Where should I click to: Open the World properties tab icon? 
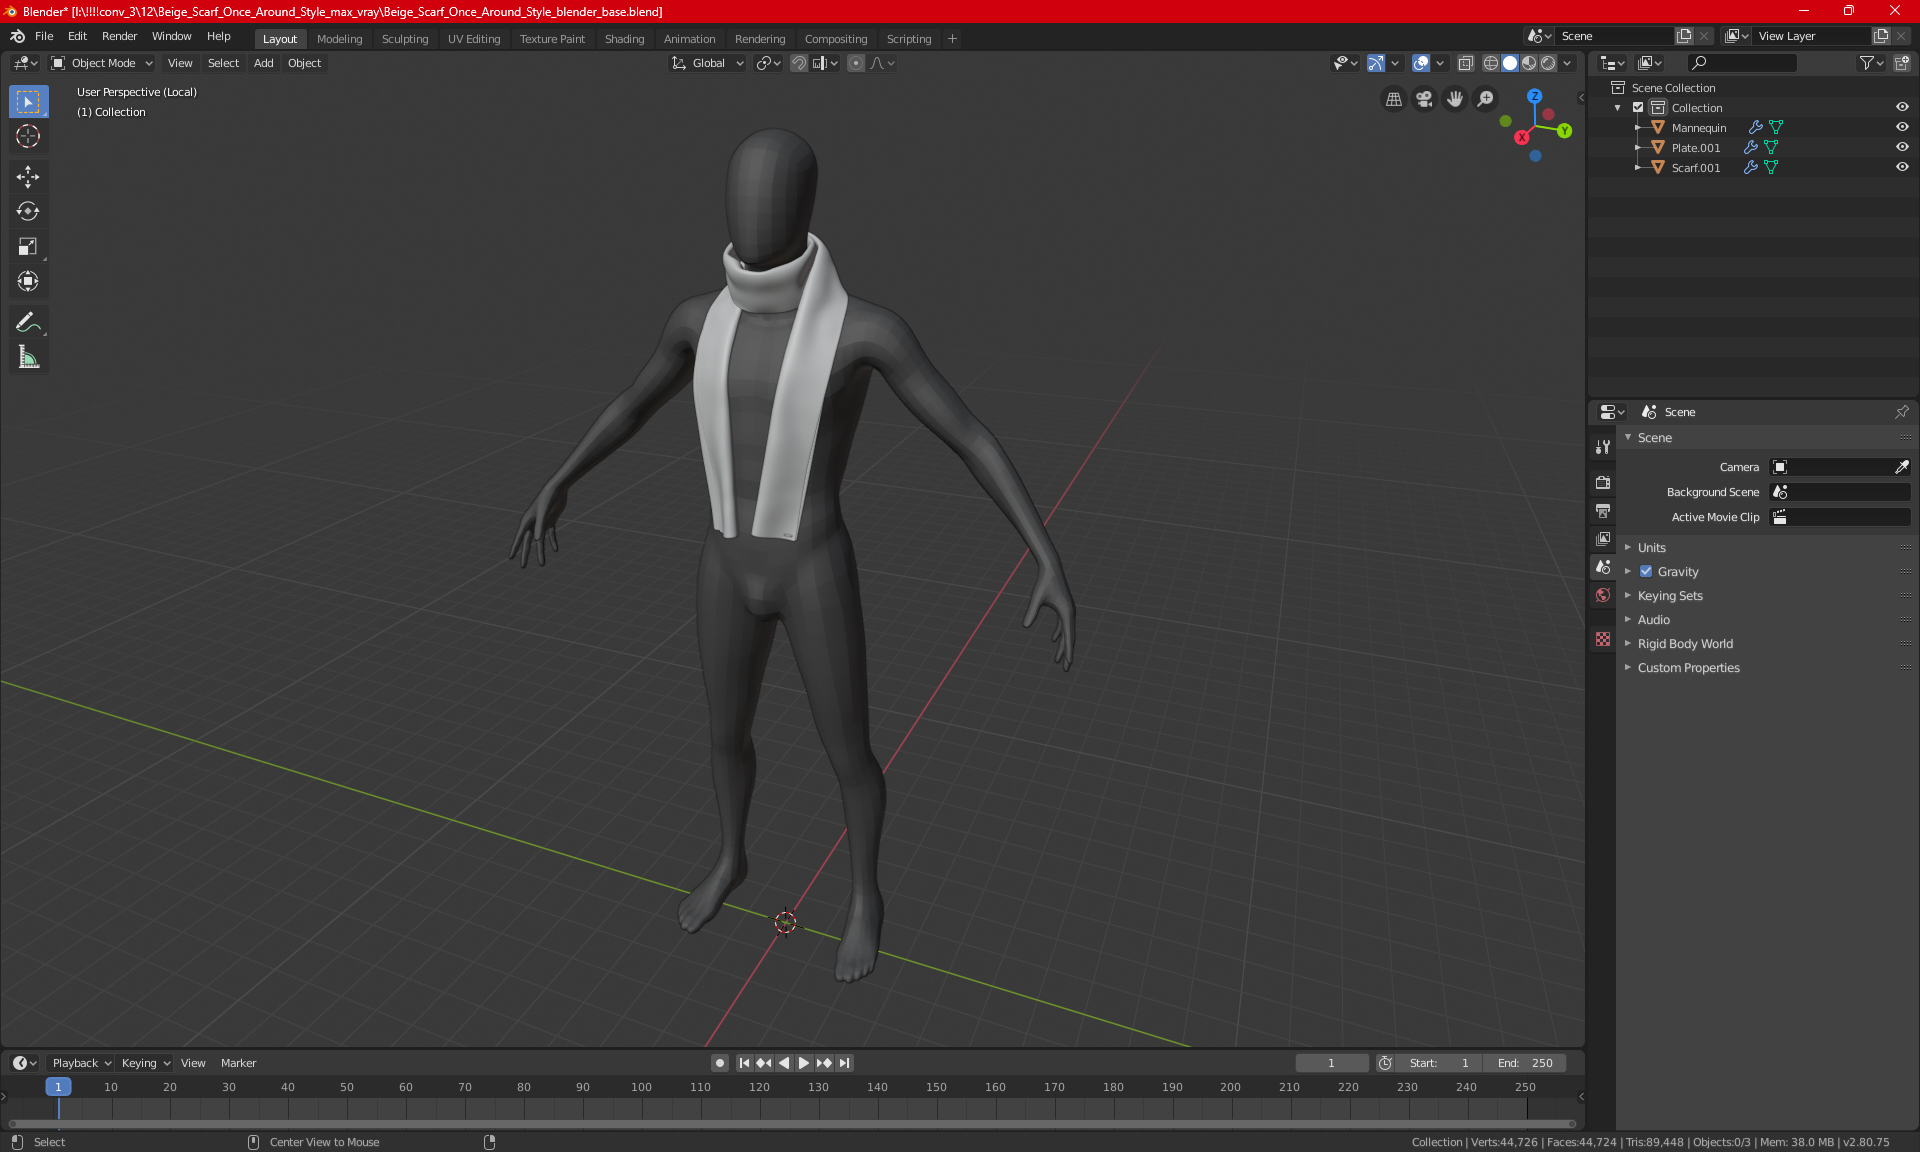[1603, 595]
